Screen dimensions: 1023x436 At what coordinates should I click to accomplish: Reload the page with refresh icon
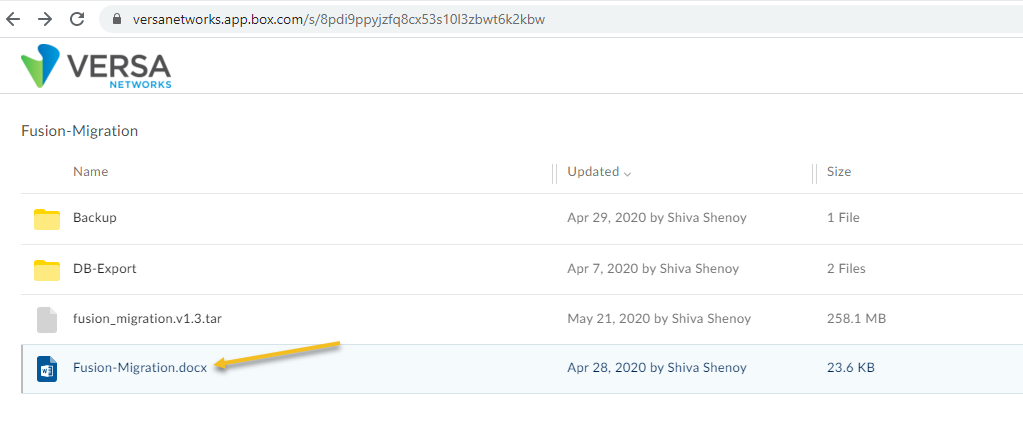[78, 19]
